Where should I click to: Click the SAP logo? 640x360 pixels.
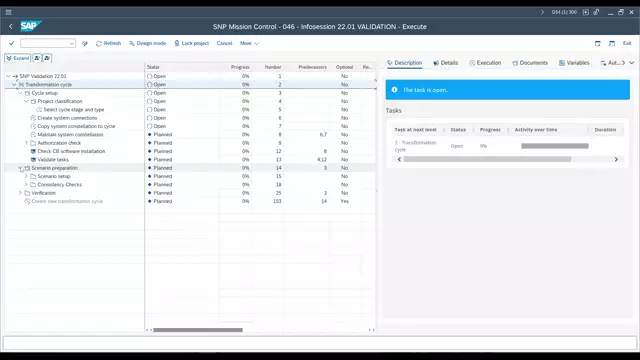(31, 26)
